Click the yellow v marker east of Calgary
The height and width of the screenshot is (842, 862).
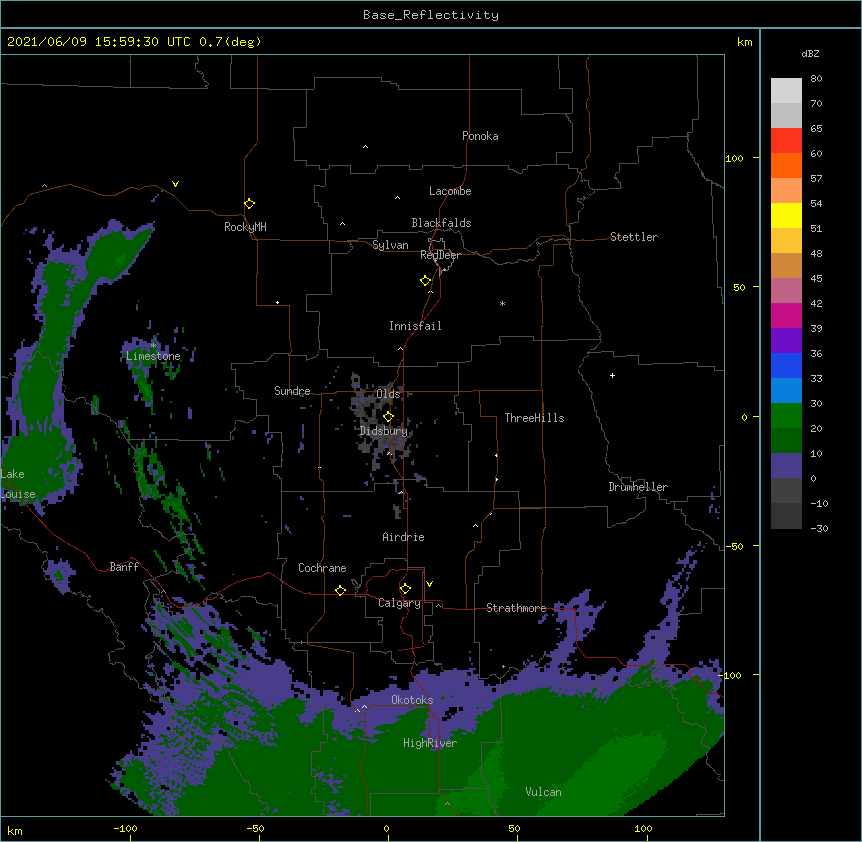click(429, 584)
